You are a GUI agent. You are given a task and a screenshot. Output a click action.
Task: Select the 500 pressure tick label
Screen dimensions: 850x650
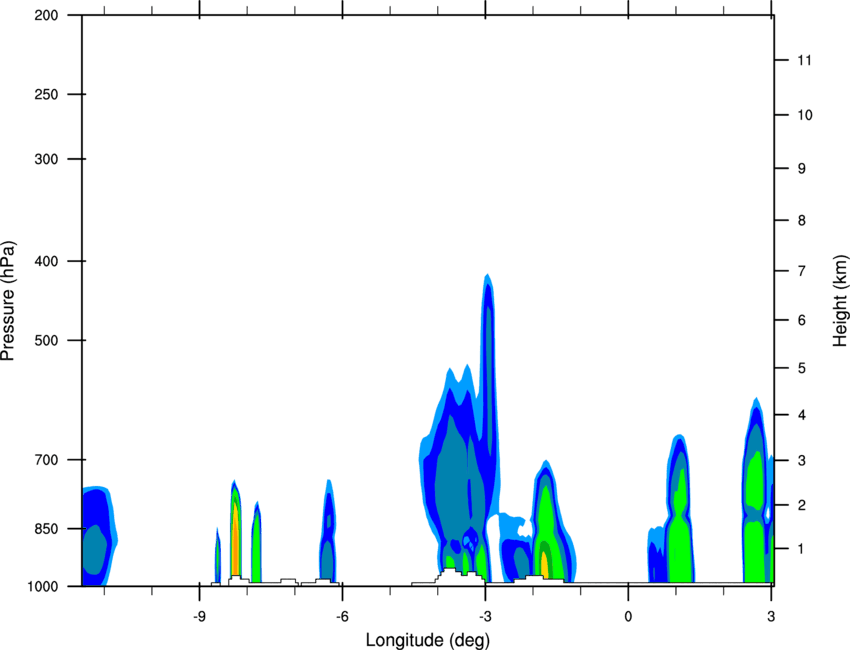coord(46,340)
